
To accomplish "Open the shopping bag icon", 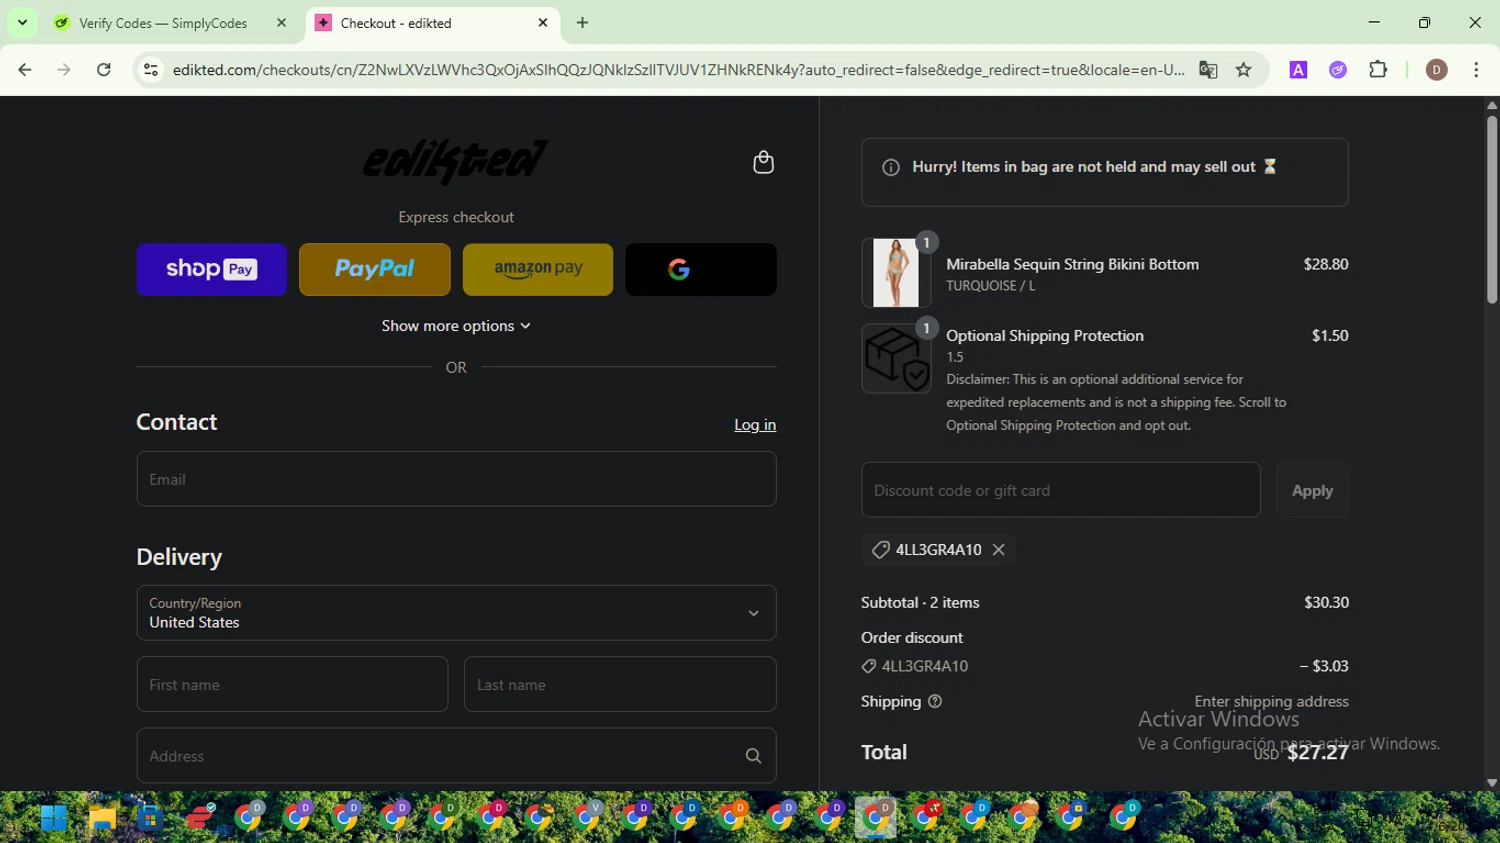I will pyautogui.click(x=763, y=162).
